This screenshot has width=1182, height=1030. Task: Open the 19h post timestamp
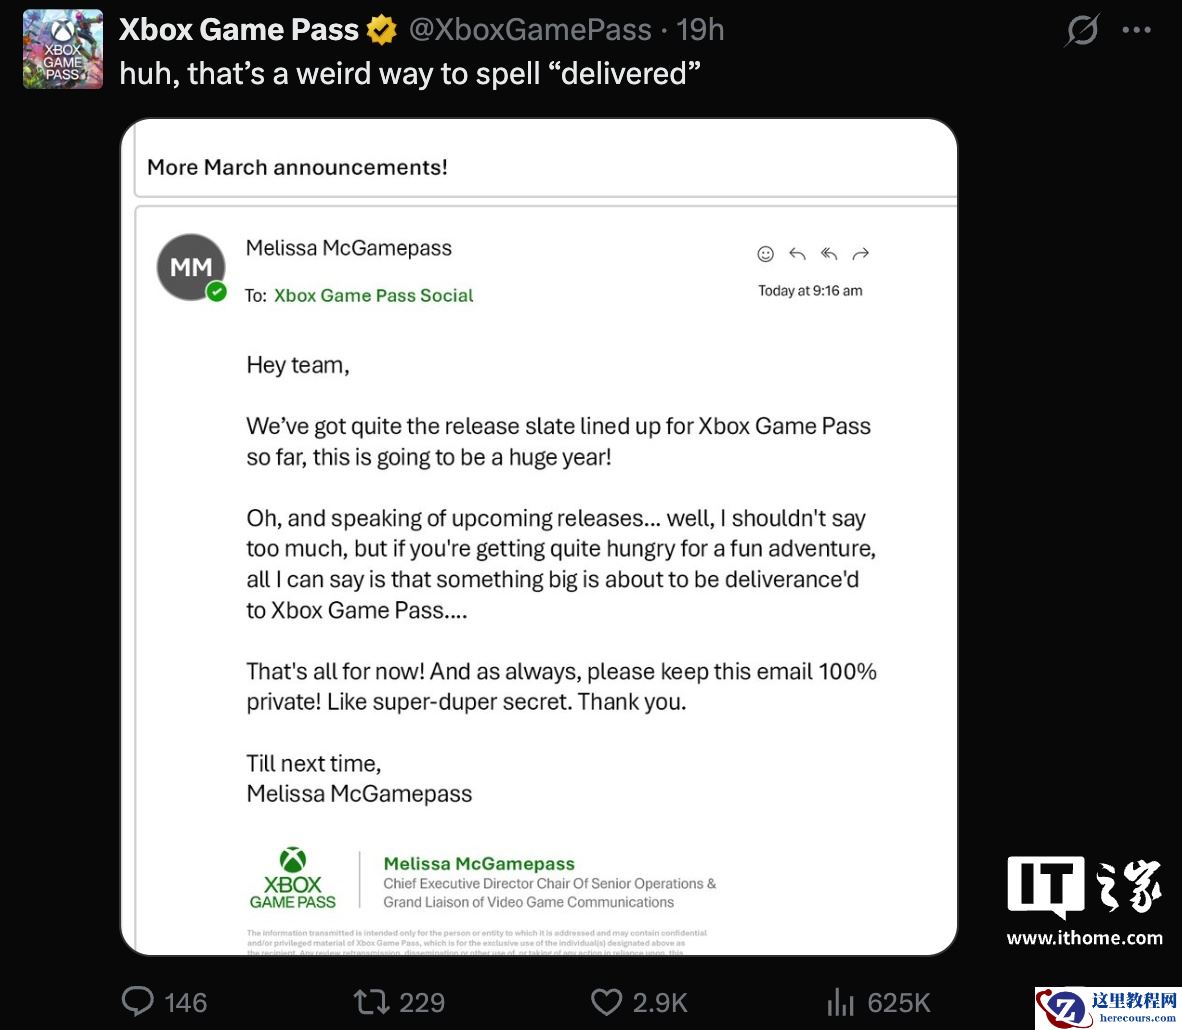click(x=700, y=30)
